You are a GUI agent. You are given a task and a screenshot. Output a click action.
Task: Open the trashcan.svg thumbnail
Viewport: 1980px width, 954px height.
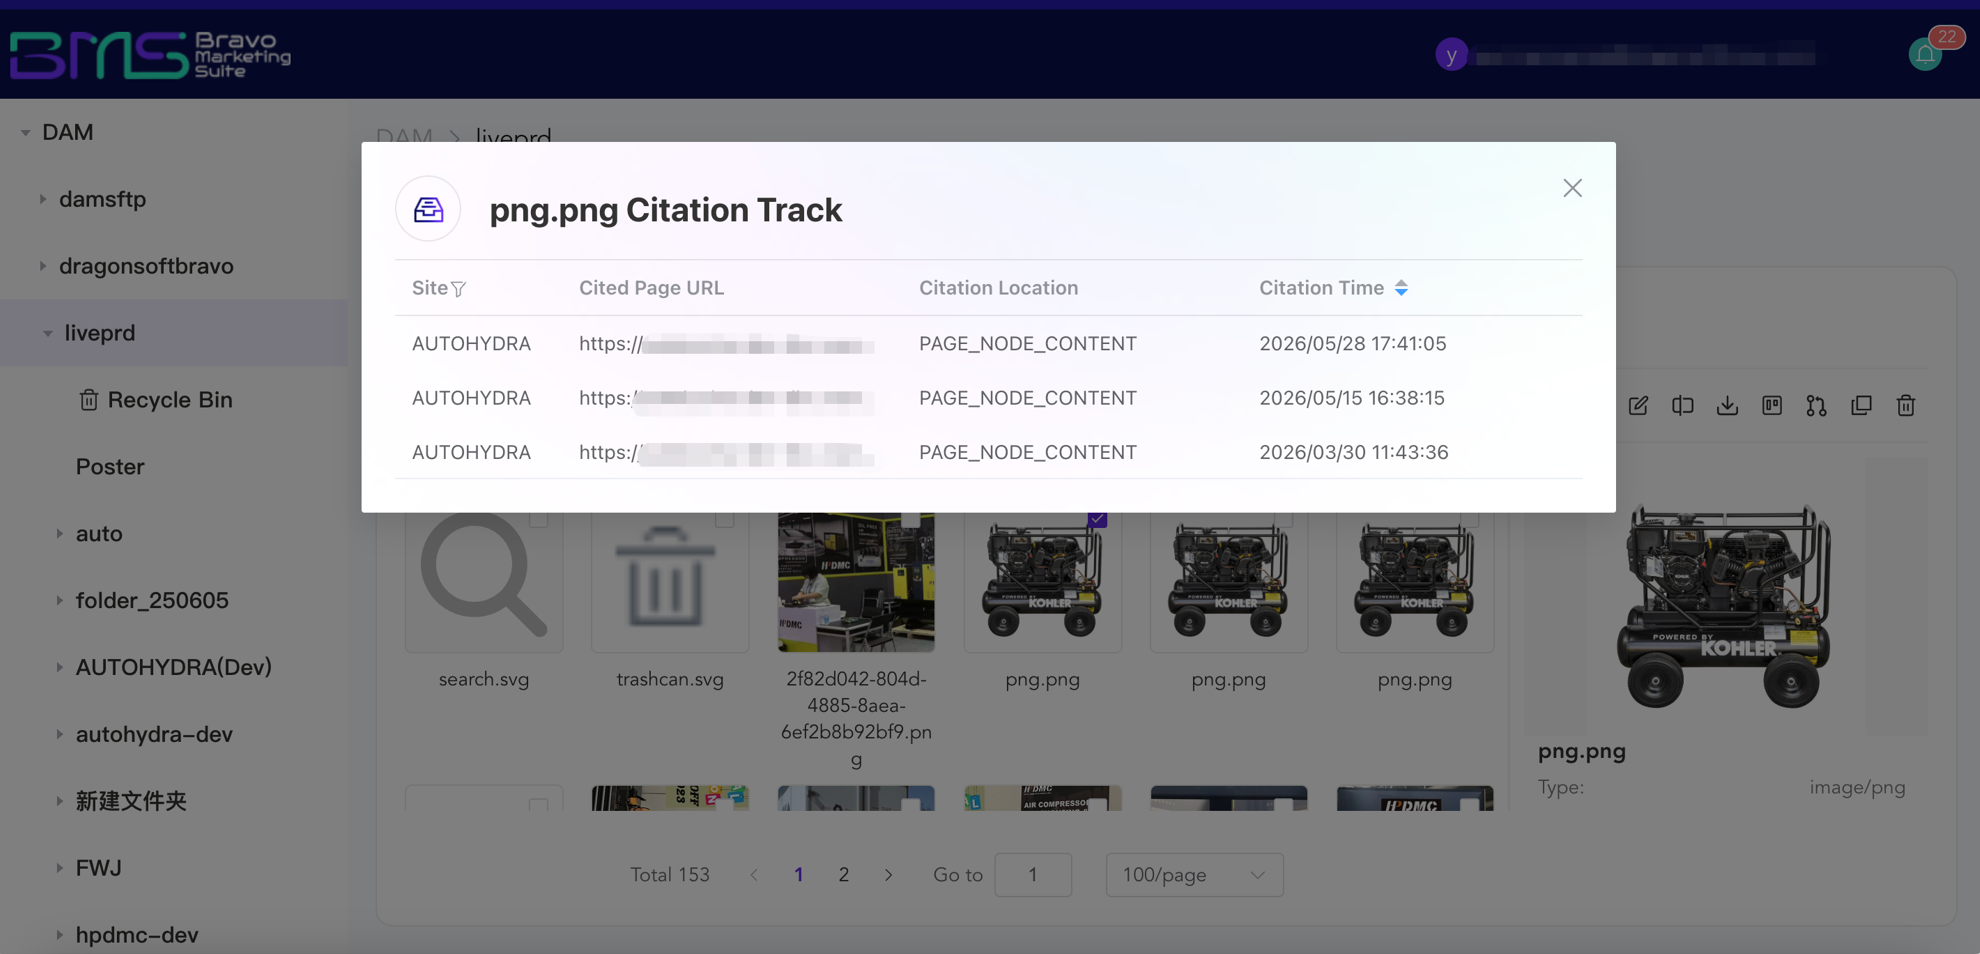coord(670,582)
